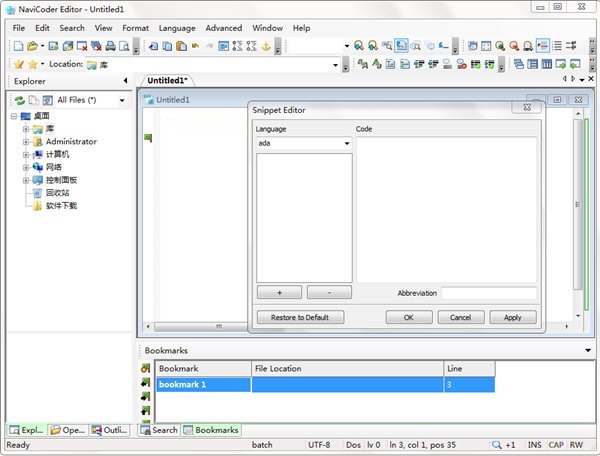Open the Location path dropdown
The image size is (600, 456).
point(336,65)
